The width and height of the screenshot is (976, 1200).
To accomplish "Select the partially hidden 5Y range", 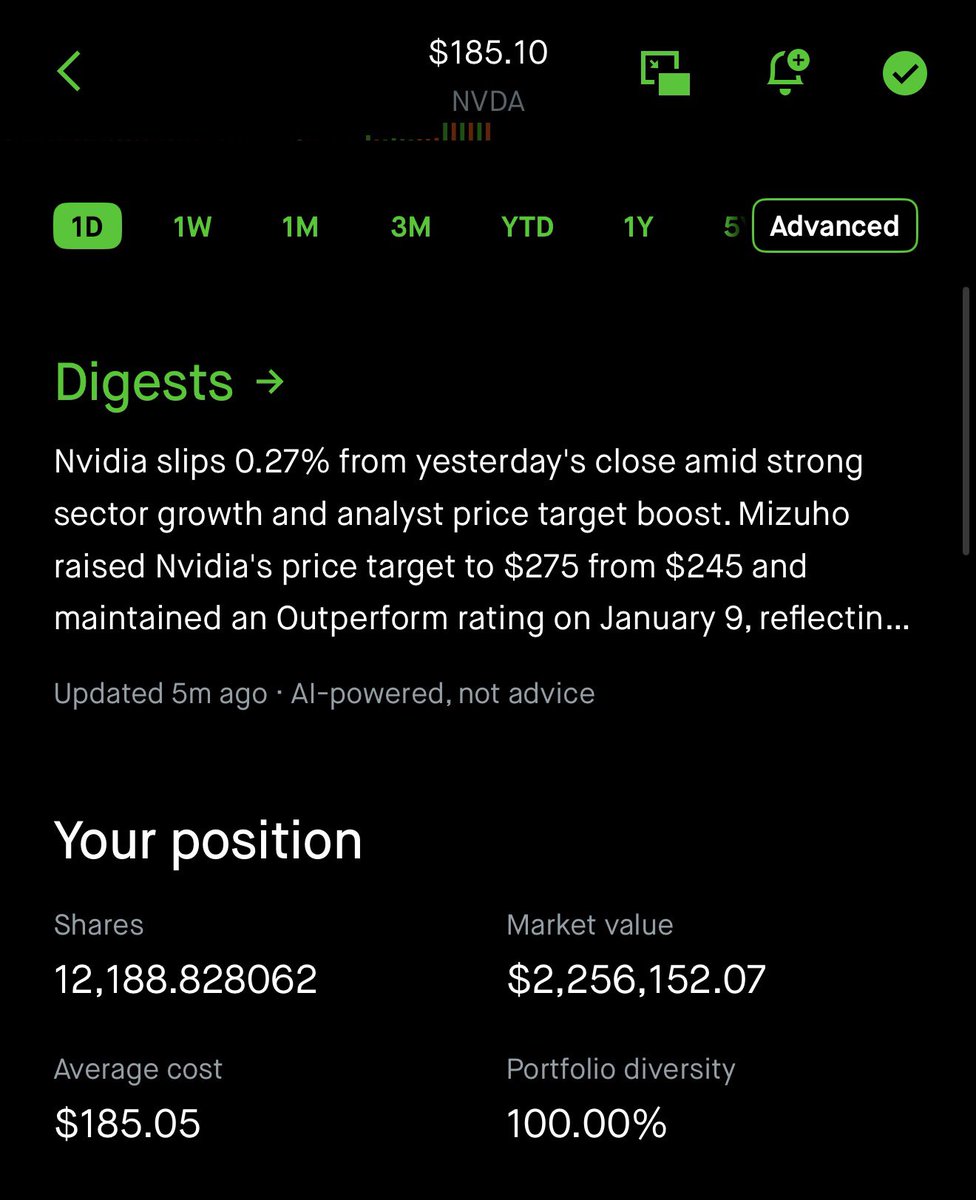I will (x=733, y=227).
